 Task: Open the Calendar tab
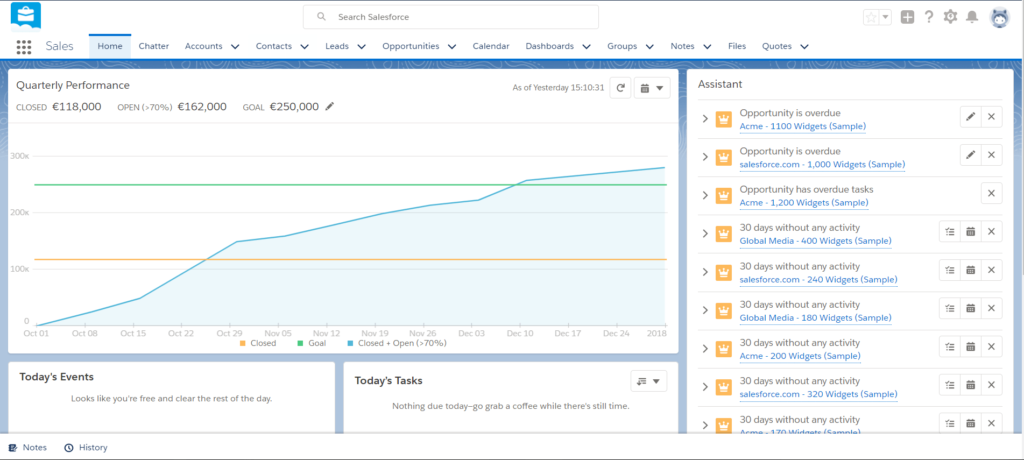click(x=491, y=46)
